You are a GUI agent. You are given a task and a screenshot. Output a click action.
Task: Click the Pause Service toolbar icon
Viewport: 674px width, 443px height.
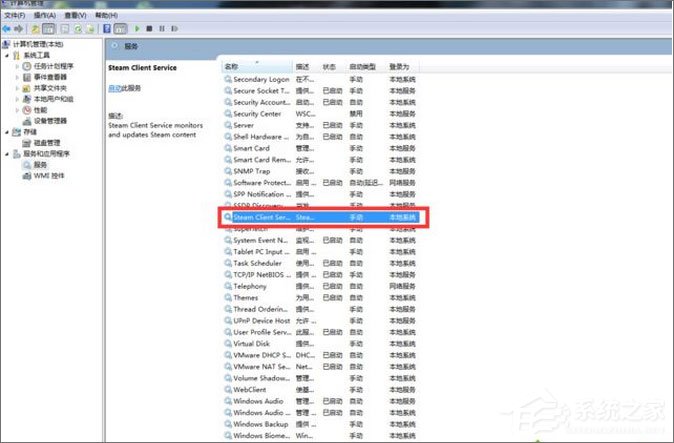pos(162,29)
